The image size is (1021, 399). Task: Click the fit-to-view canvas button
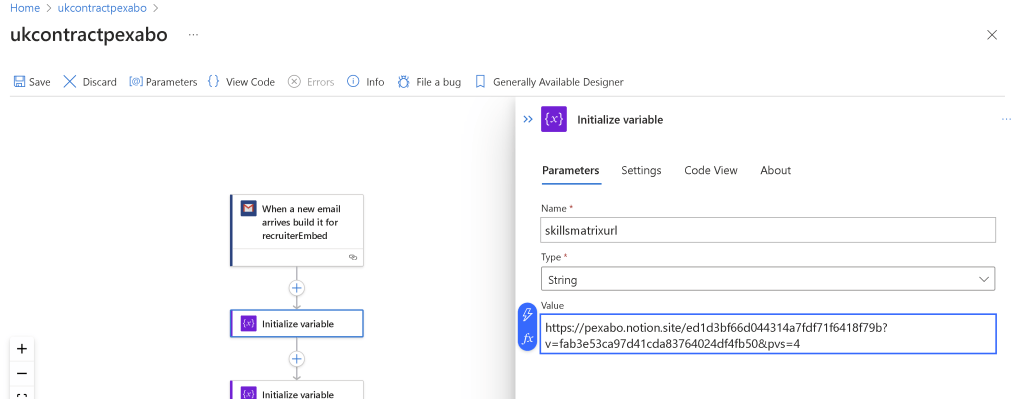(x=21, y=393)
